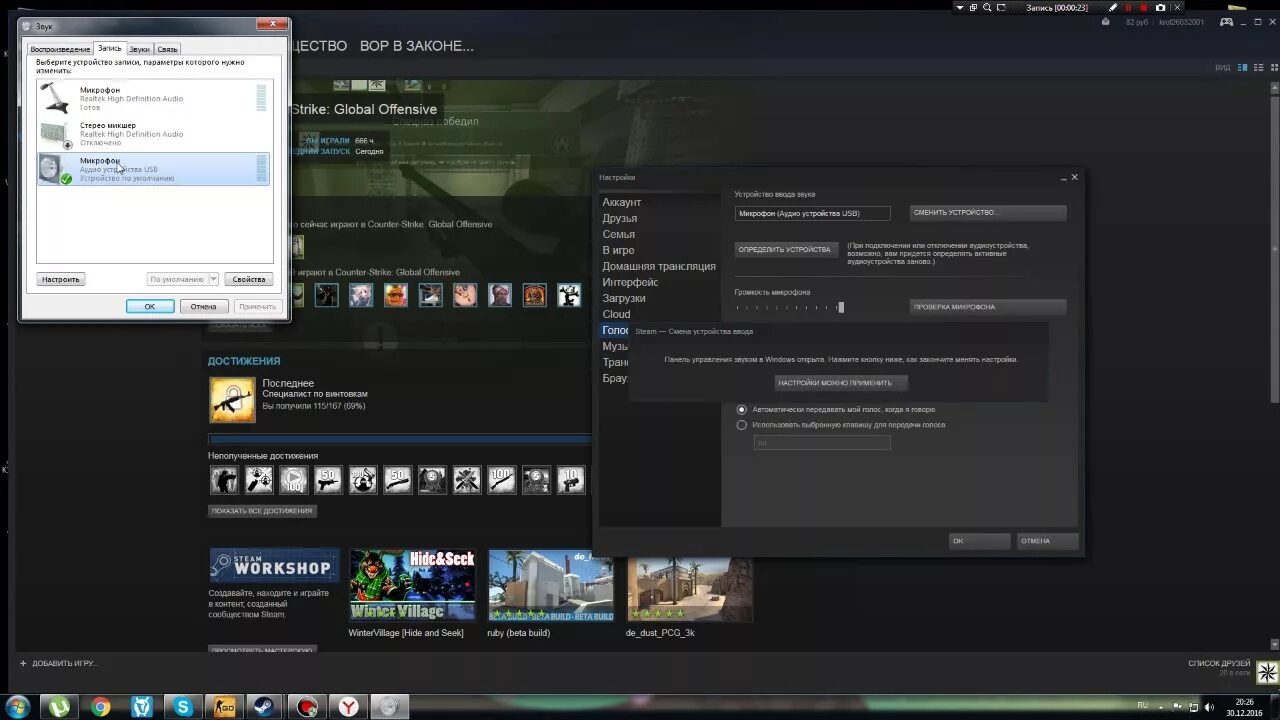Open 'По умолчанию' dropdown arrow in Sound window
Image resolution: width=1280 pixels, height=720 pixels.
point(213,279)
